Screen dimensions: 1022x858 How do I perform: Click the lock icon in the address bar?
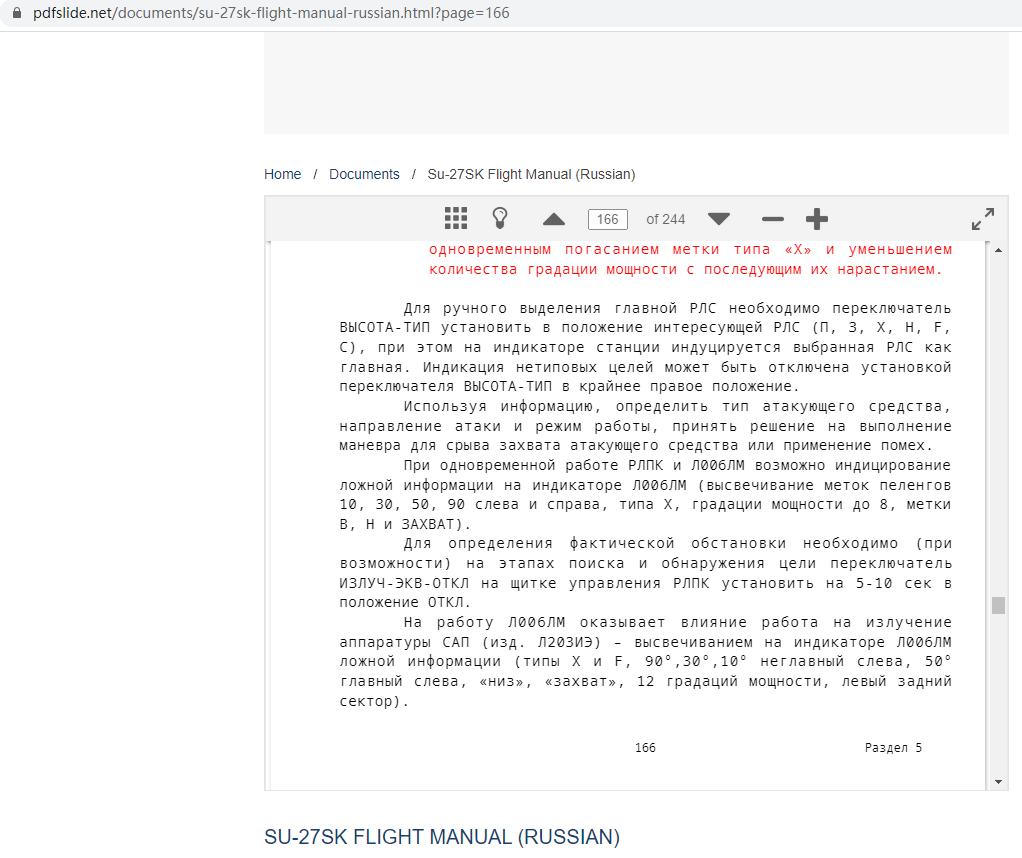(17, 13)
